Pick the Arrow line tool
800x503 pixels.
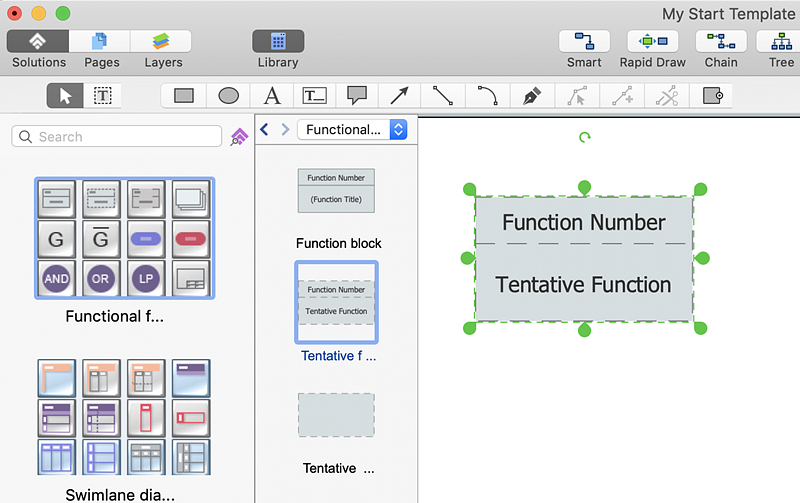click(400, 96)
